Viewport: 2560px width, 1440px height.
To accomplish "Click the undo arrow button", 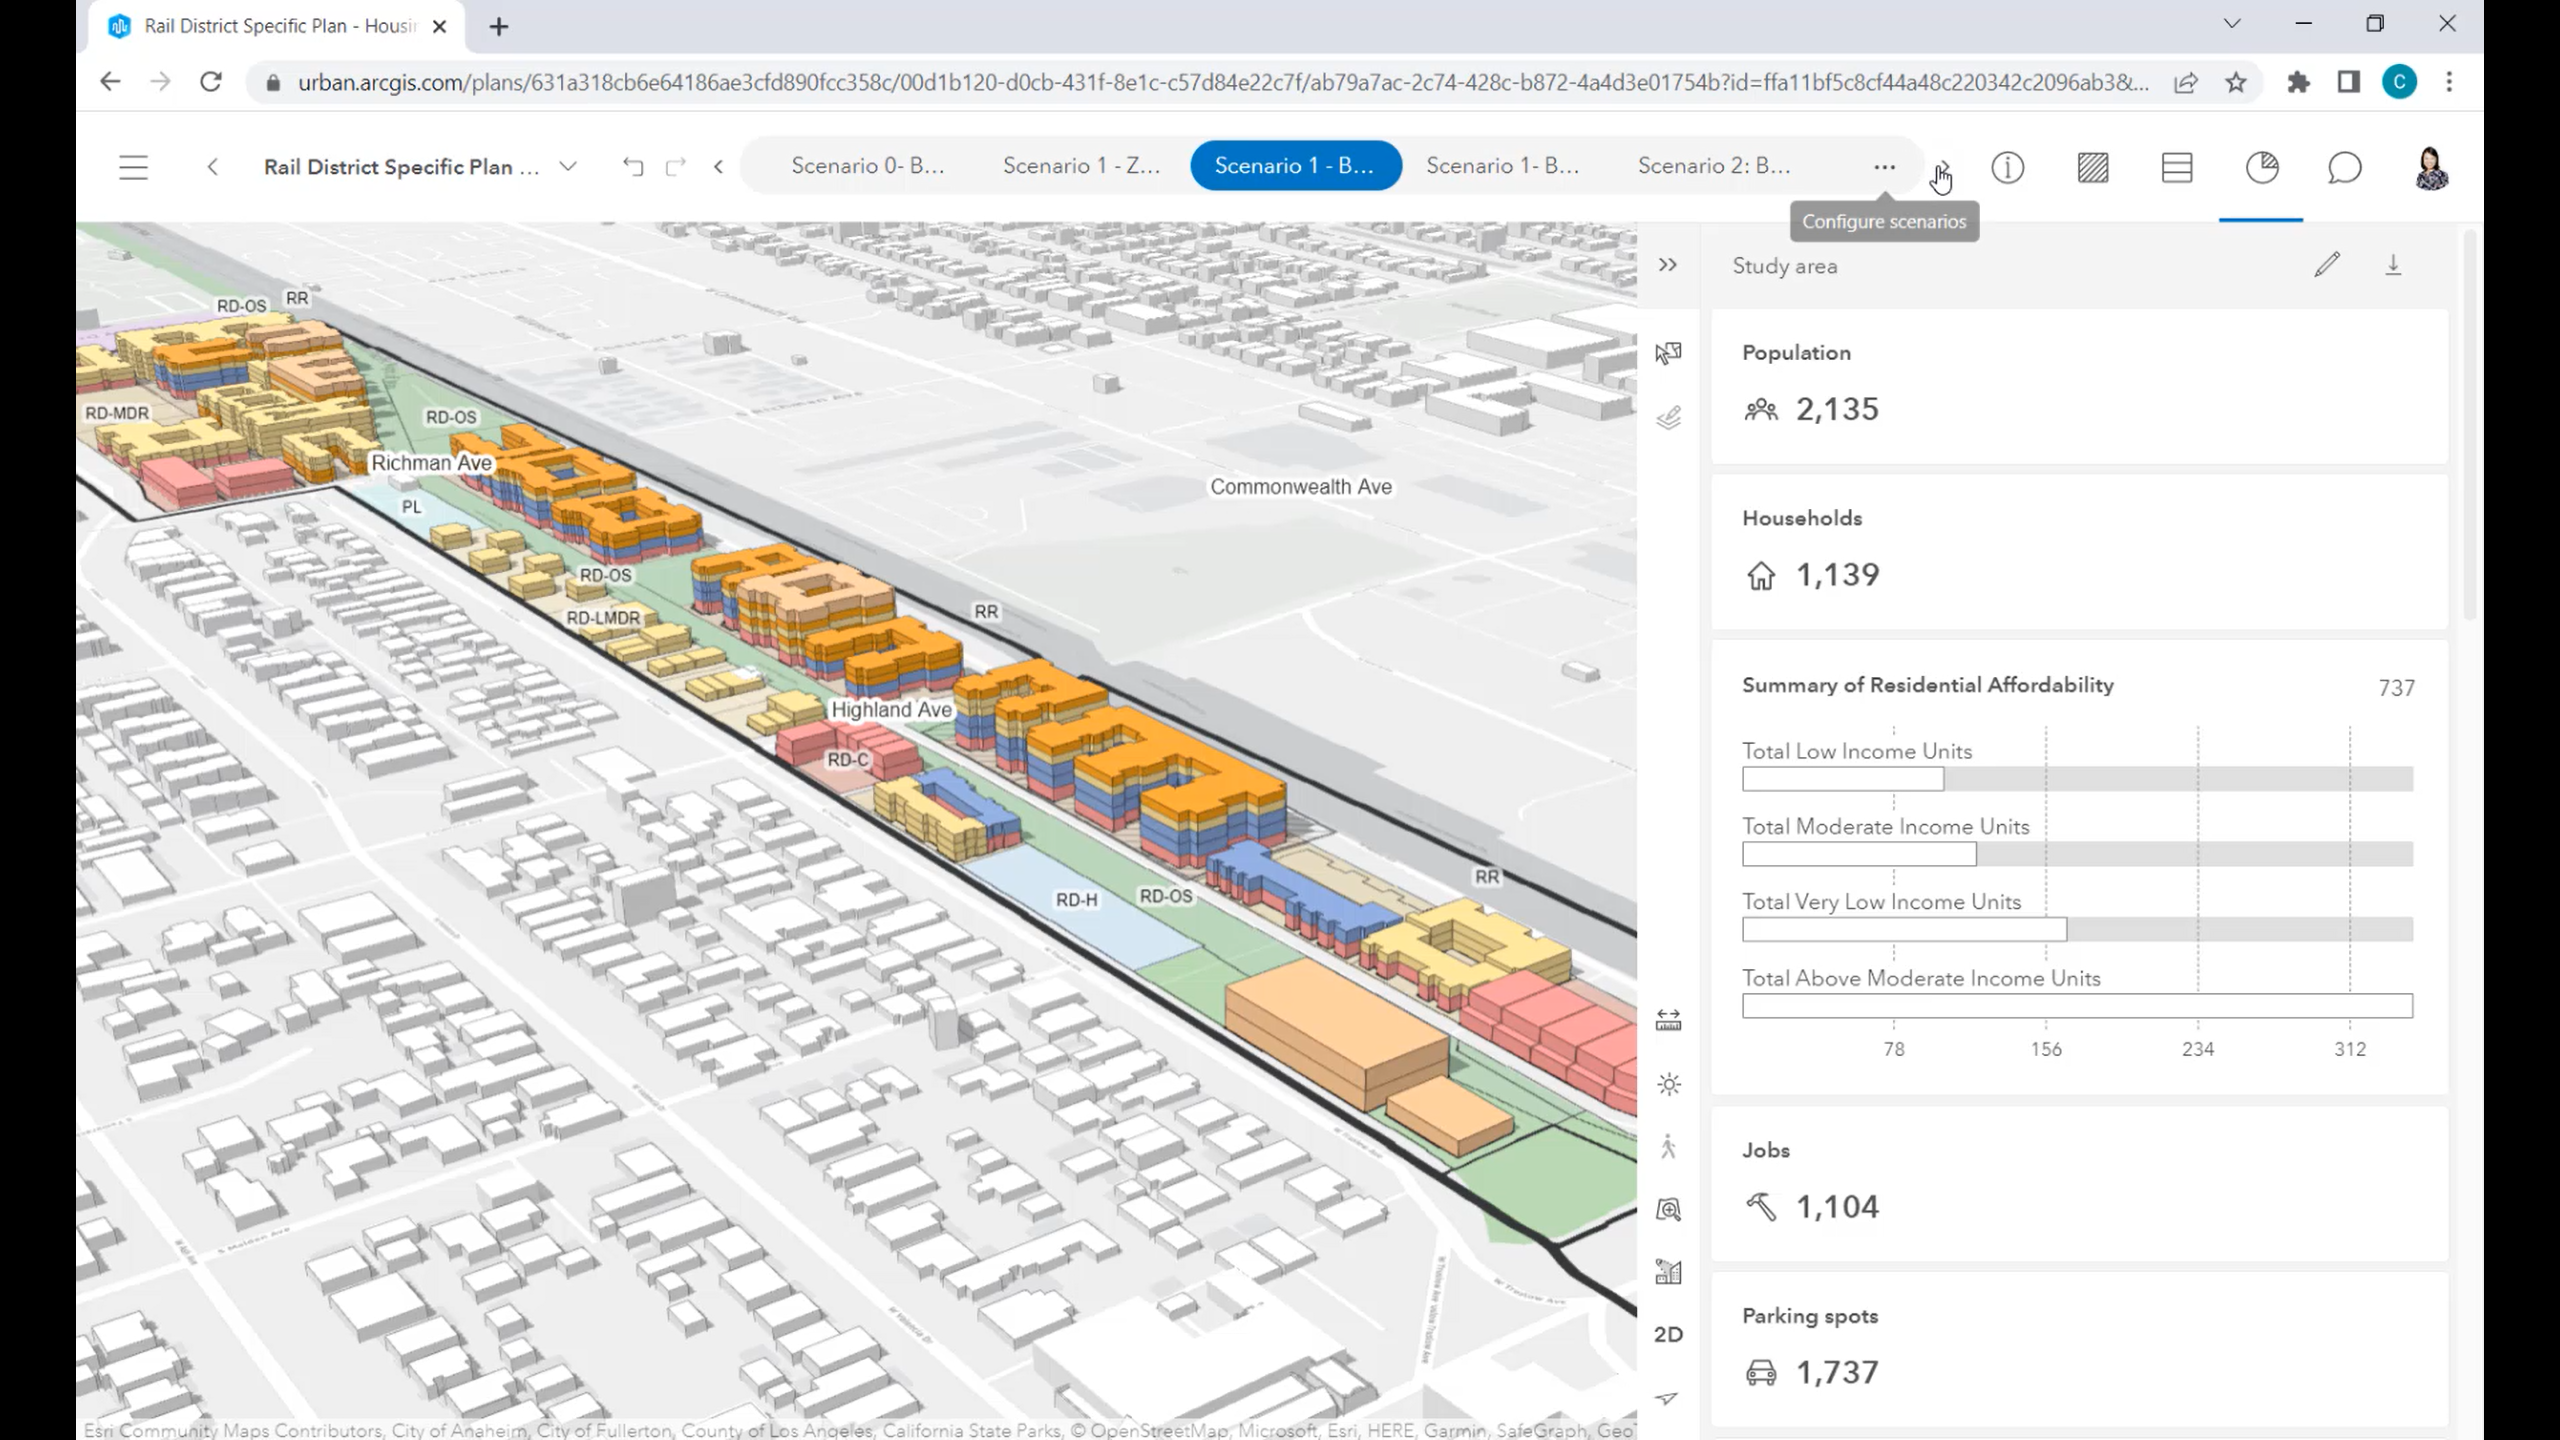I will (633, 167).
